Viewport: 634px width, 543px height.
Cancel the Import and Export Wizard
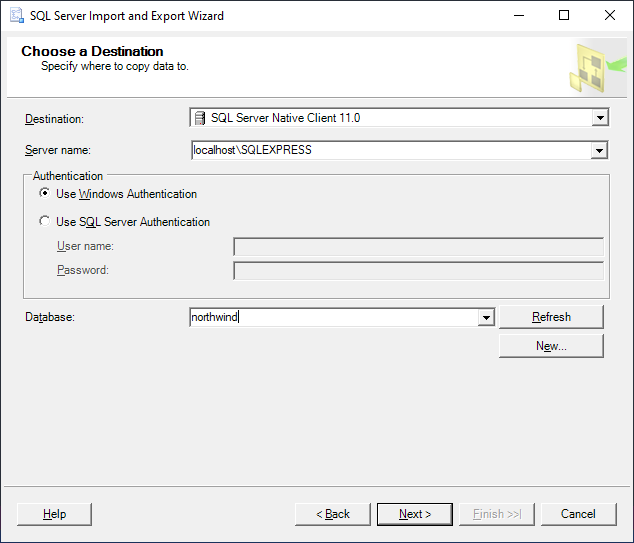[578, 514]
